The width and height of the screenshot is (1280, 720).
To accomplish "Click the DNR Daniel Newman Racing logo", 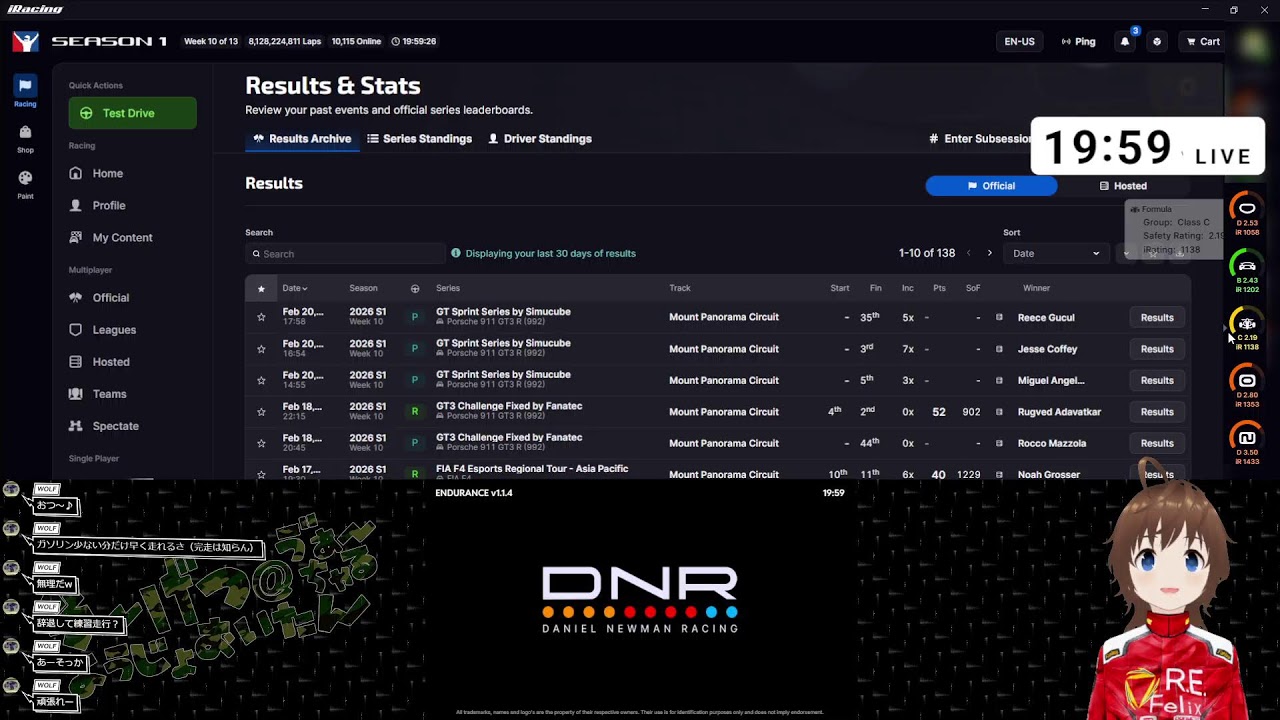I will point(640,599).
